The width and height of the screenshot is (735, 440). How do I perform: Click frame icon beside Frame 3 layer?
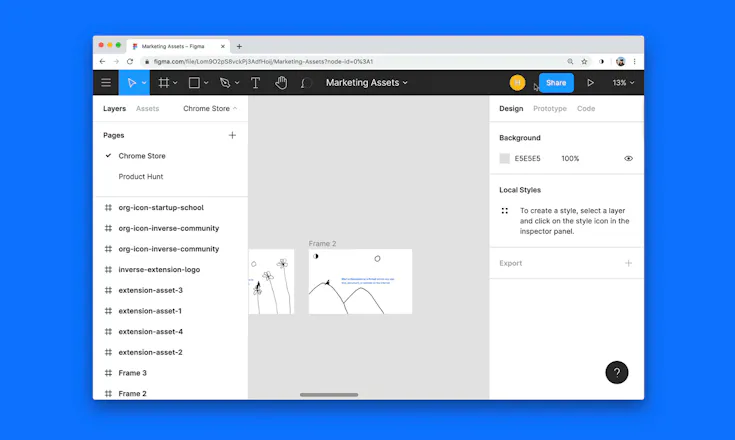click(x=108, y=373)
